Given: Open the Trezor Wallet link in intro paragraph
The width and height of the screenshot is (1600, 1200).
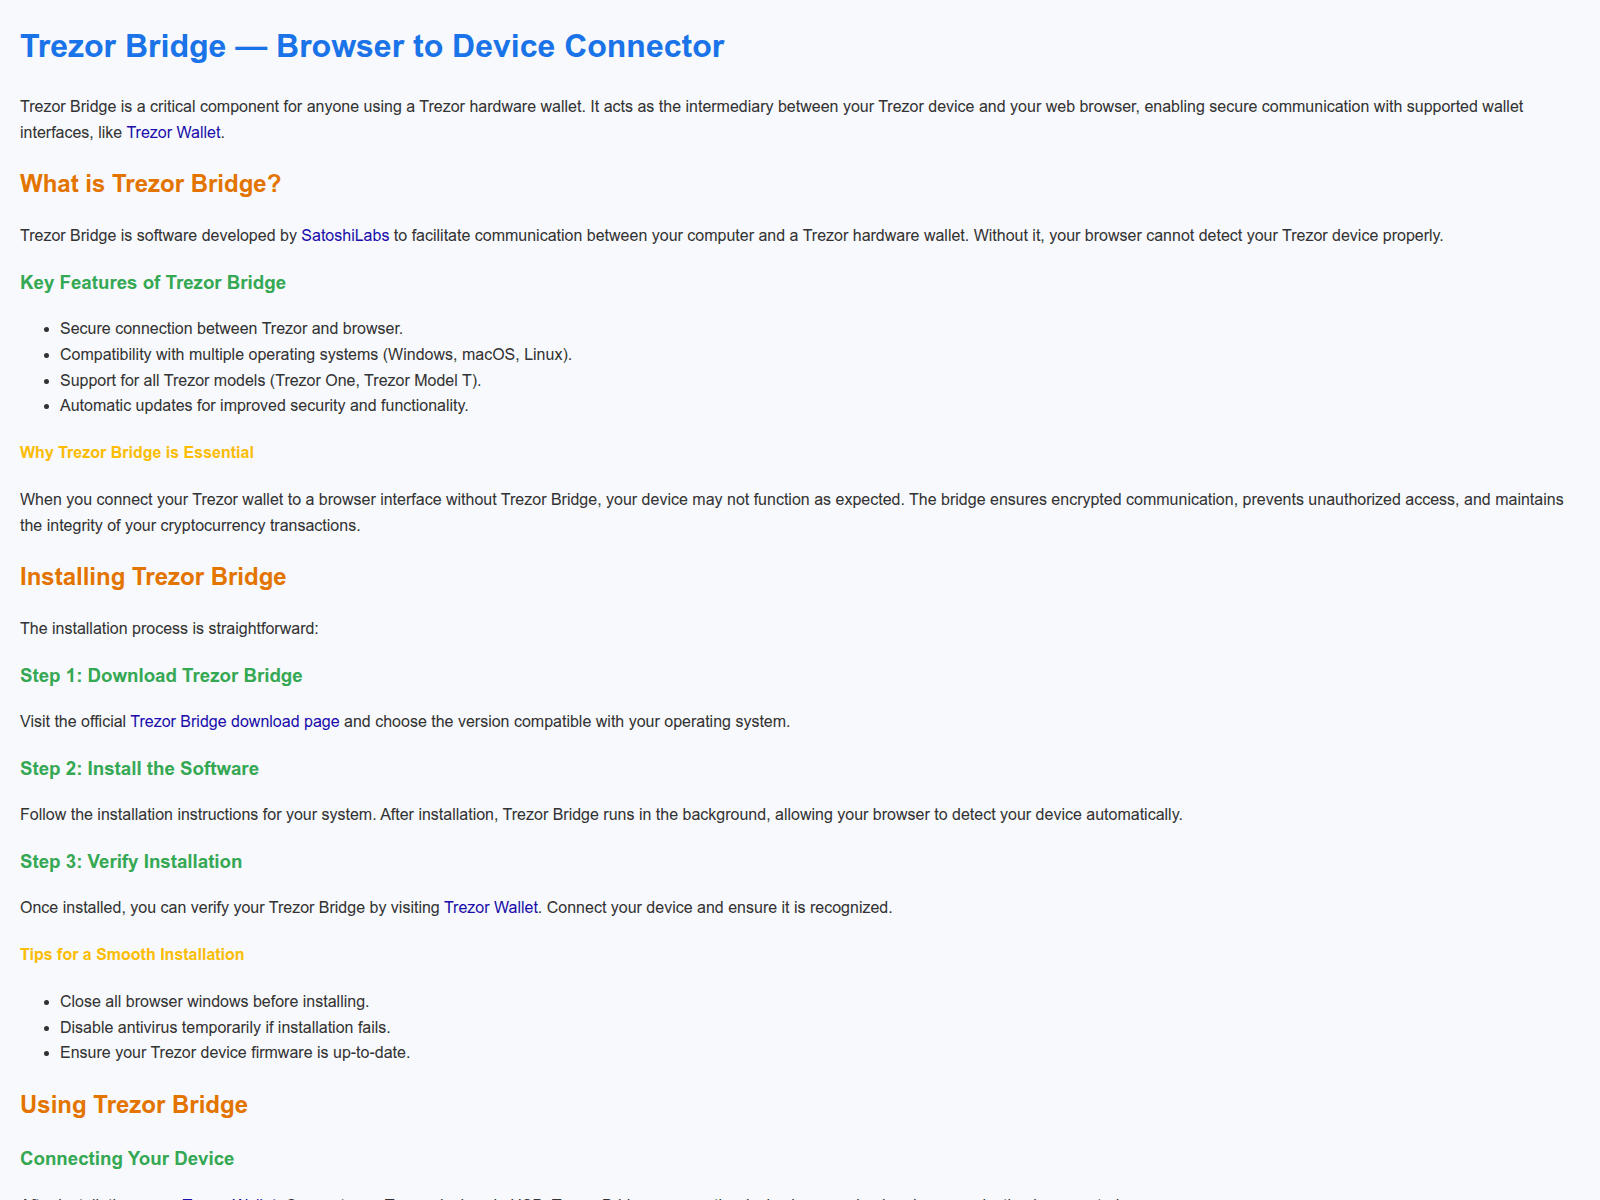Looking at the screenshot, I should 173,132.
